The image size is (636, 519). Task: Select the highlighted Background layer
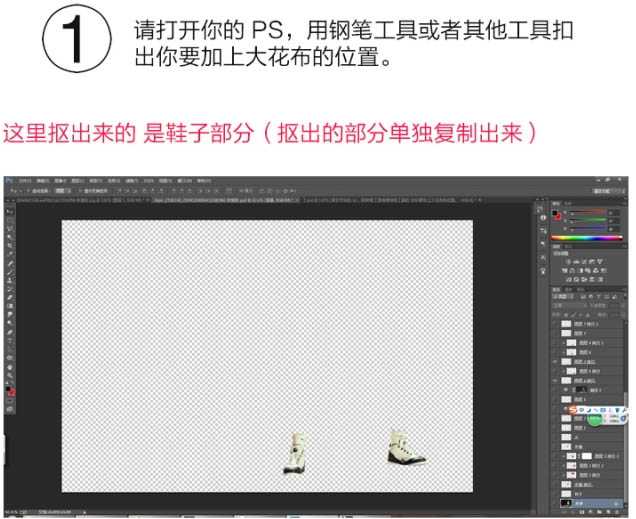592,503
